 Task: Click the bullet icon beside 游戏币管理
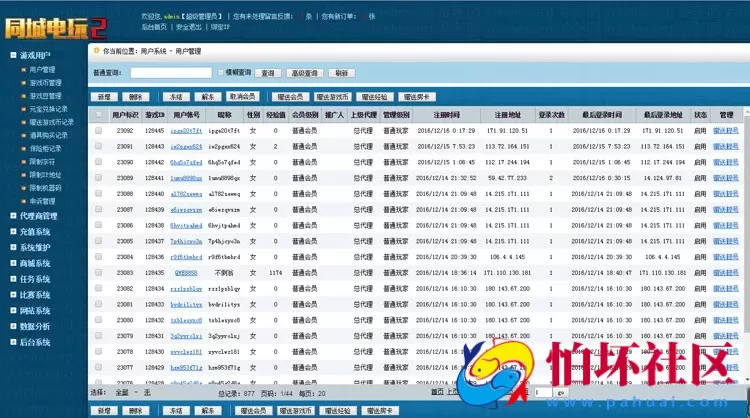[x=23, y=83]
